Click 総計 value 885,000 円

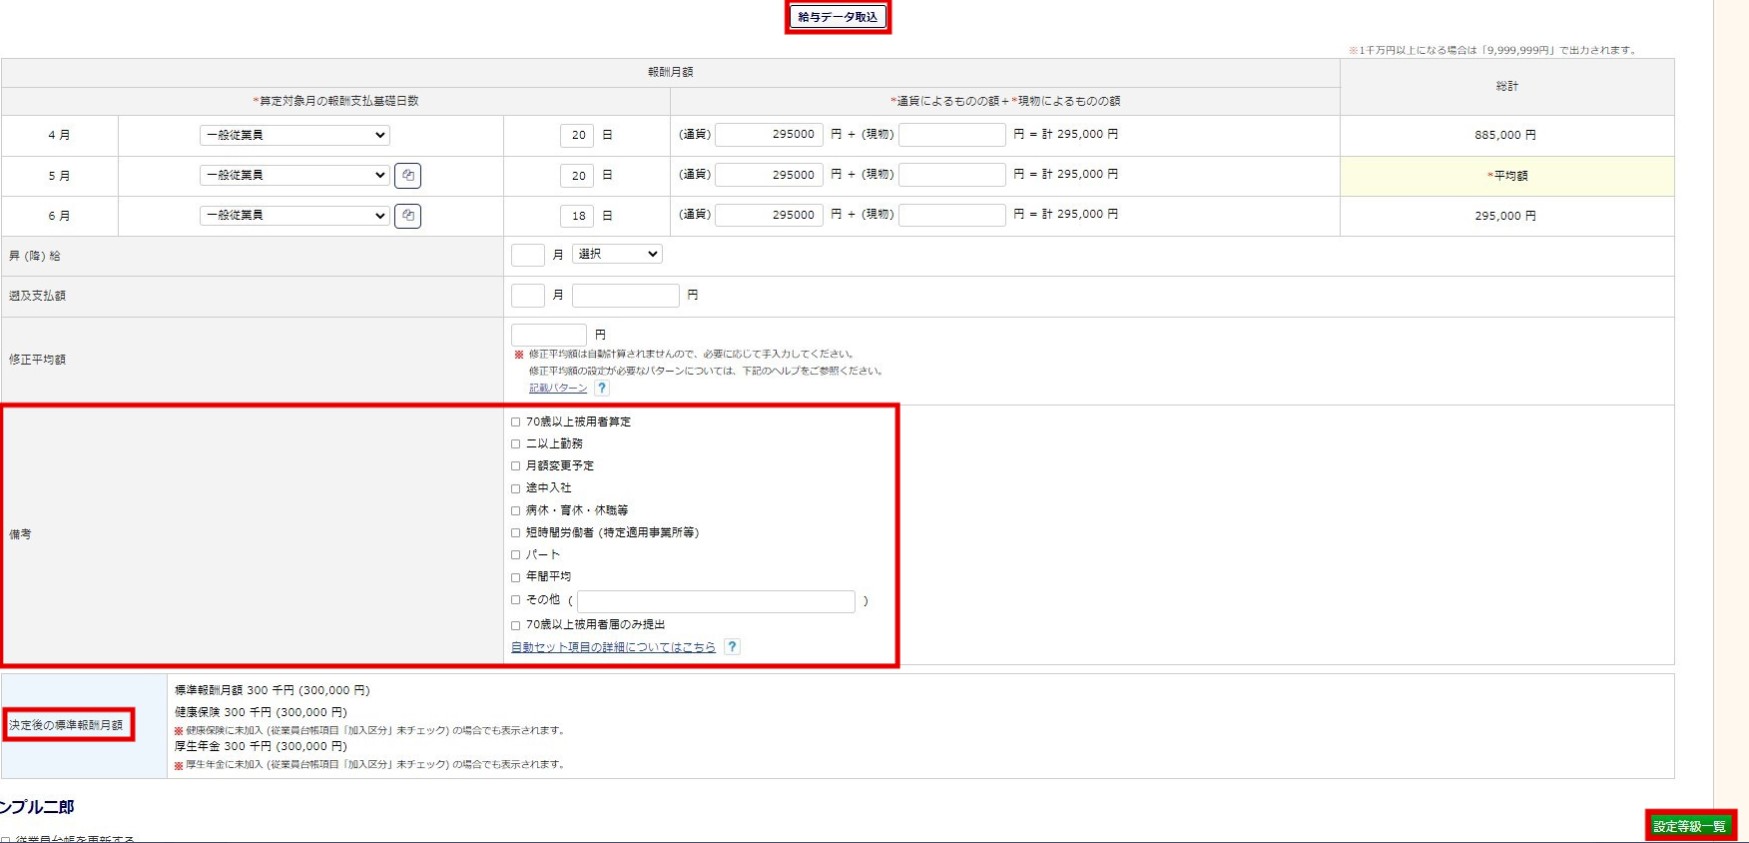tap(1505, 135)
